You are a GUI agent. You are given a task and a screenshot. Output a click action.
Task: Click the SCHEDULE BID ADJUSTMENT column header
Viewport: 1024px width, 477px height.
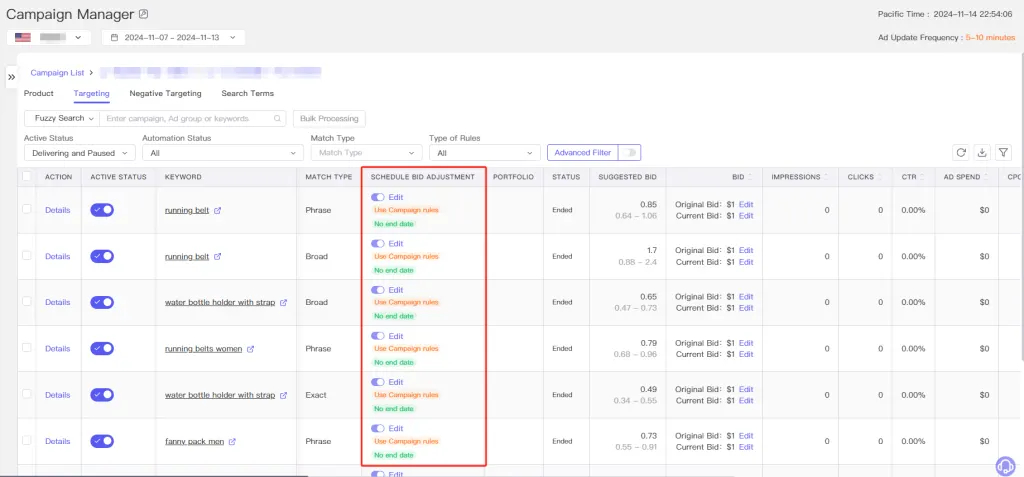click(x=423, y=177)
